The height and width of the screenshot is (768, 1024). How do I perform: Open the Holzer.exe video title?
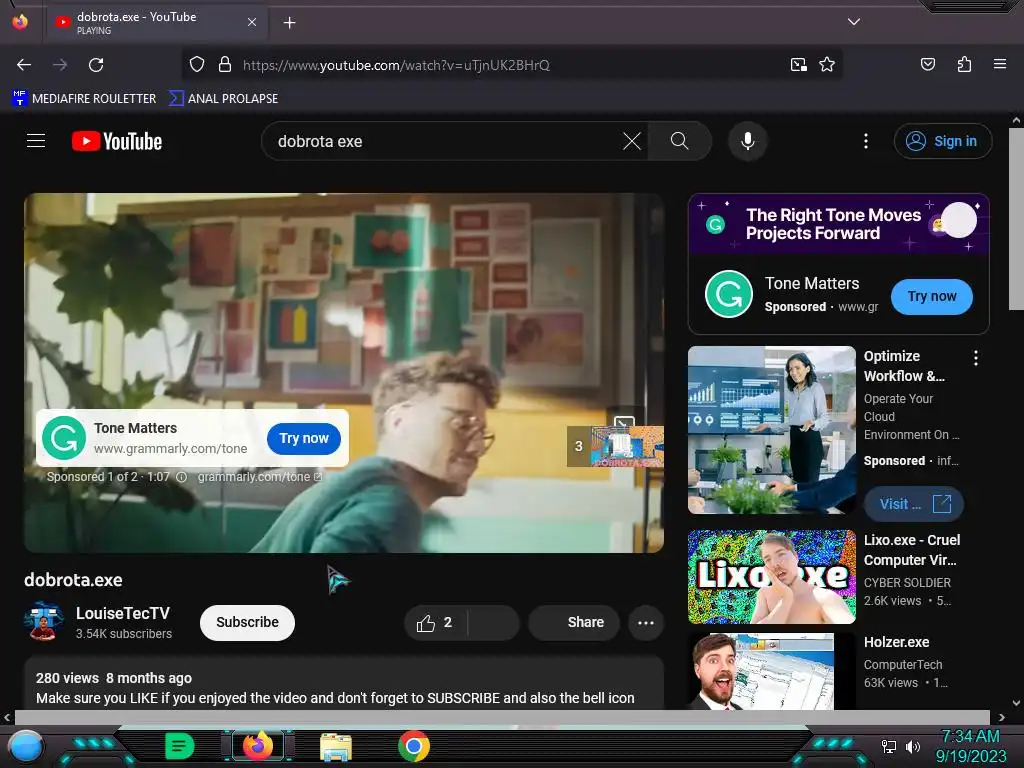click(x=896, y=642)
